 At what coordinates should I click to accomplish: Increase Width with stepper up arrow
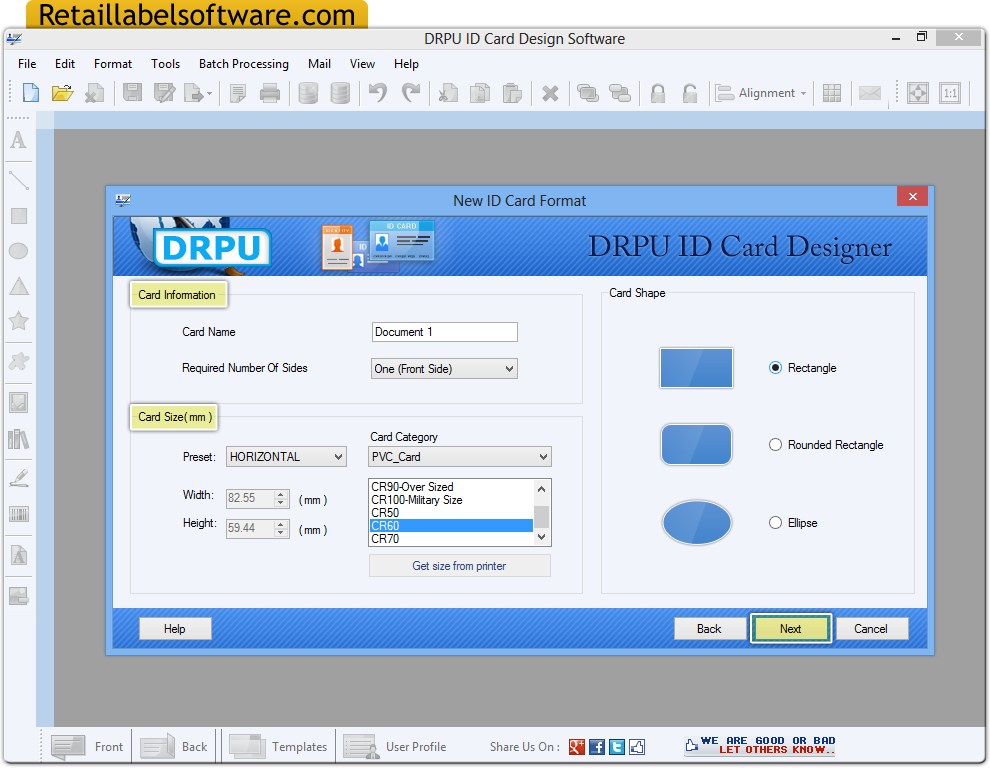(x=282, y=494)
